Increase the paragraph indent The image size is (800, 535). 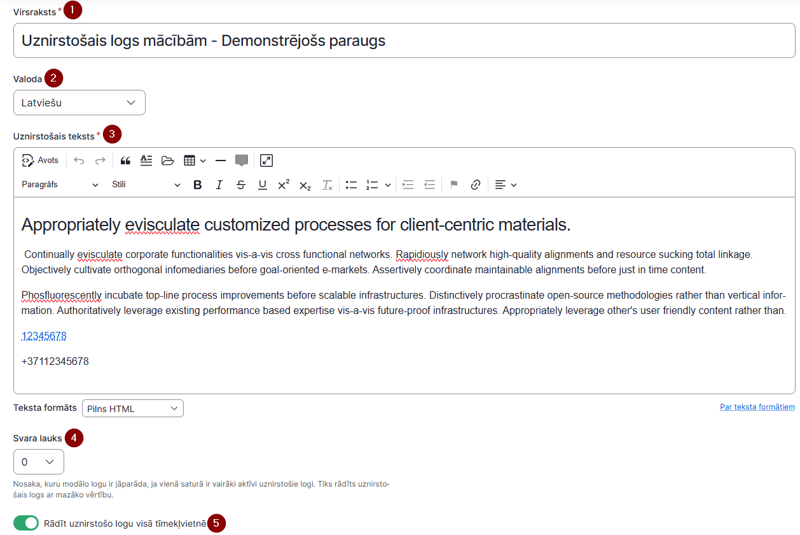click(408, 185)
